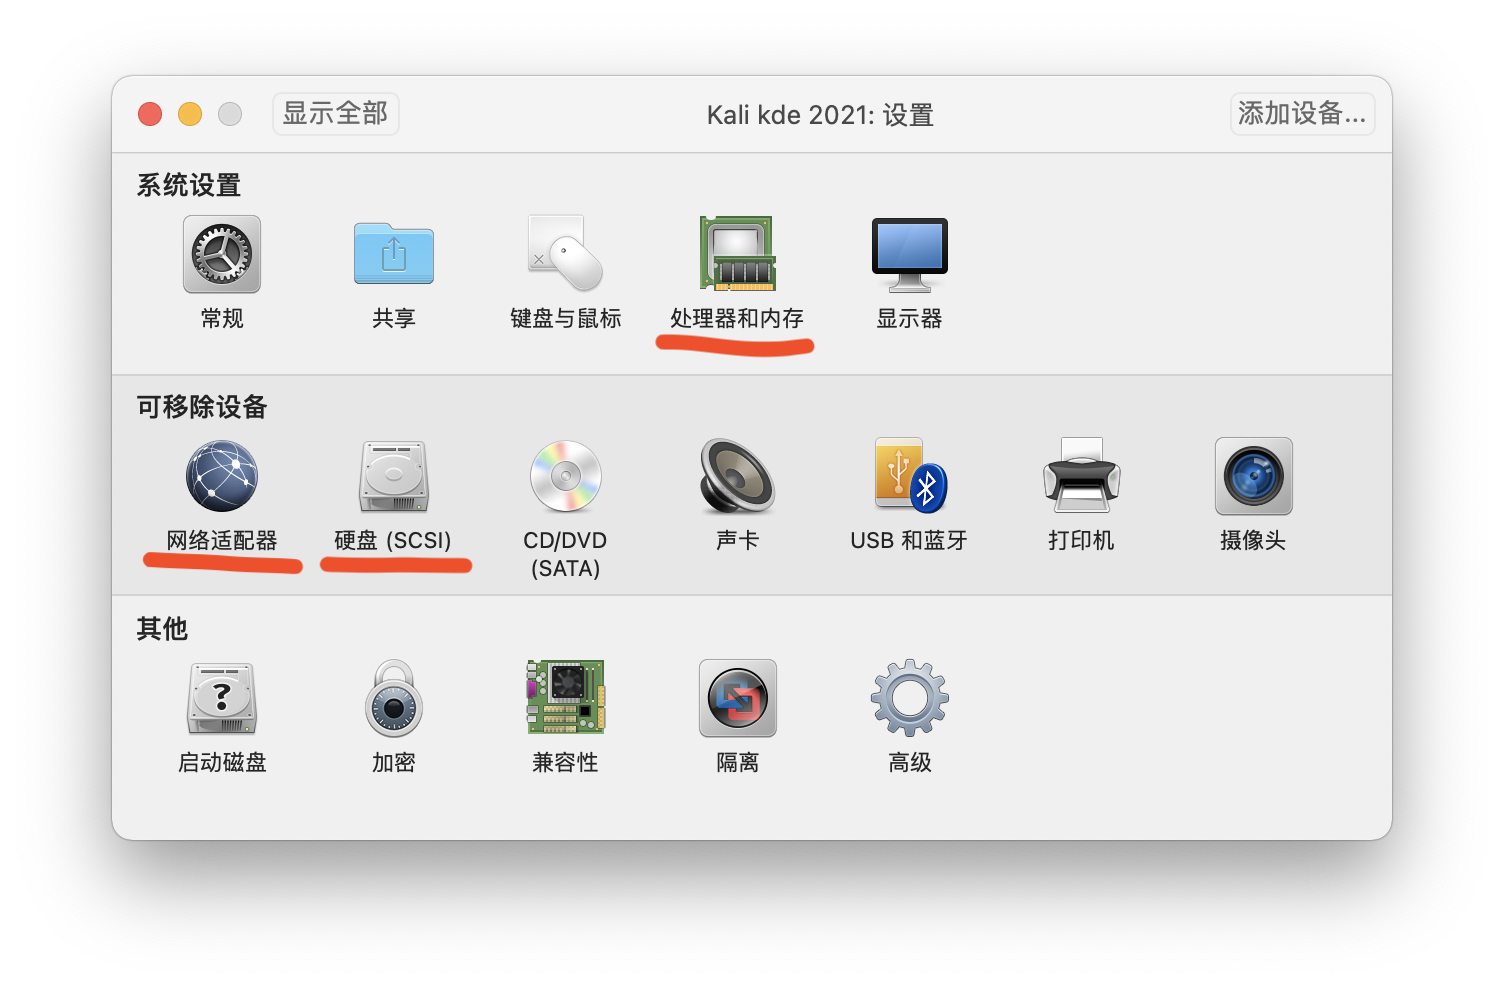Image resolution: width=1504 pixels, height=988 pixels.
Task: Open the 兼容性 compatibility circuit board icon
Action: (x=566, y=698)
